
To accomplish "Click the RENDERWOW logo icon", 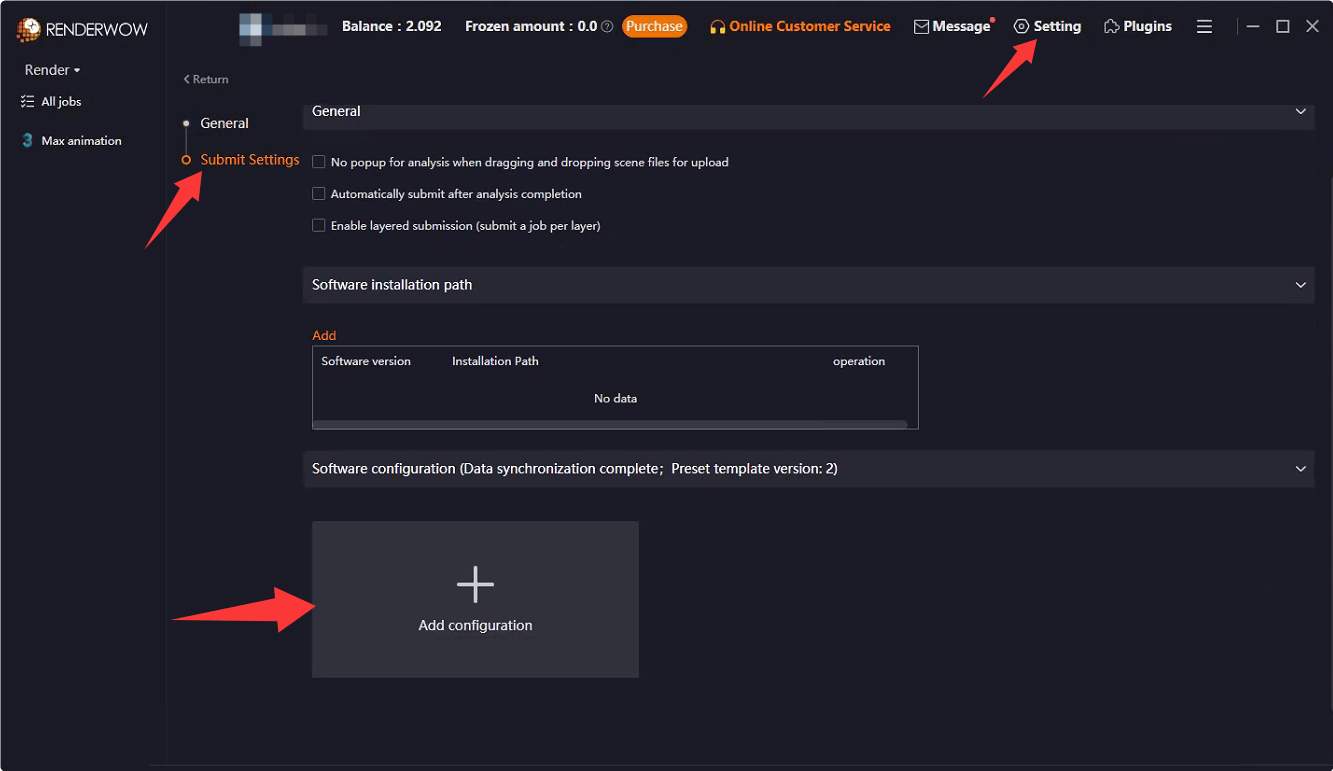I will 30,29.
